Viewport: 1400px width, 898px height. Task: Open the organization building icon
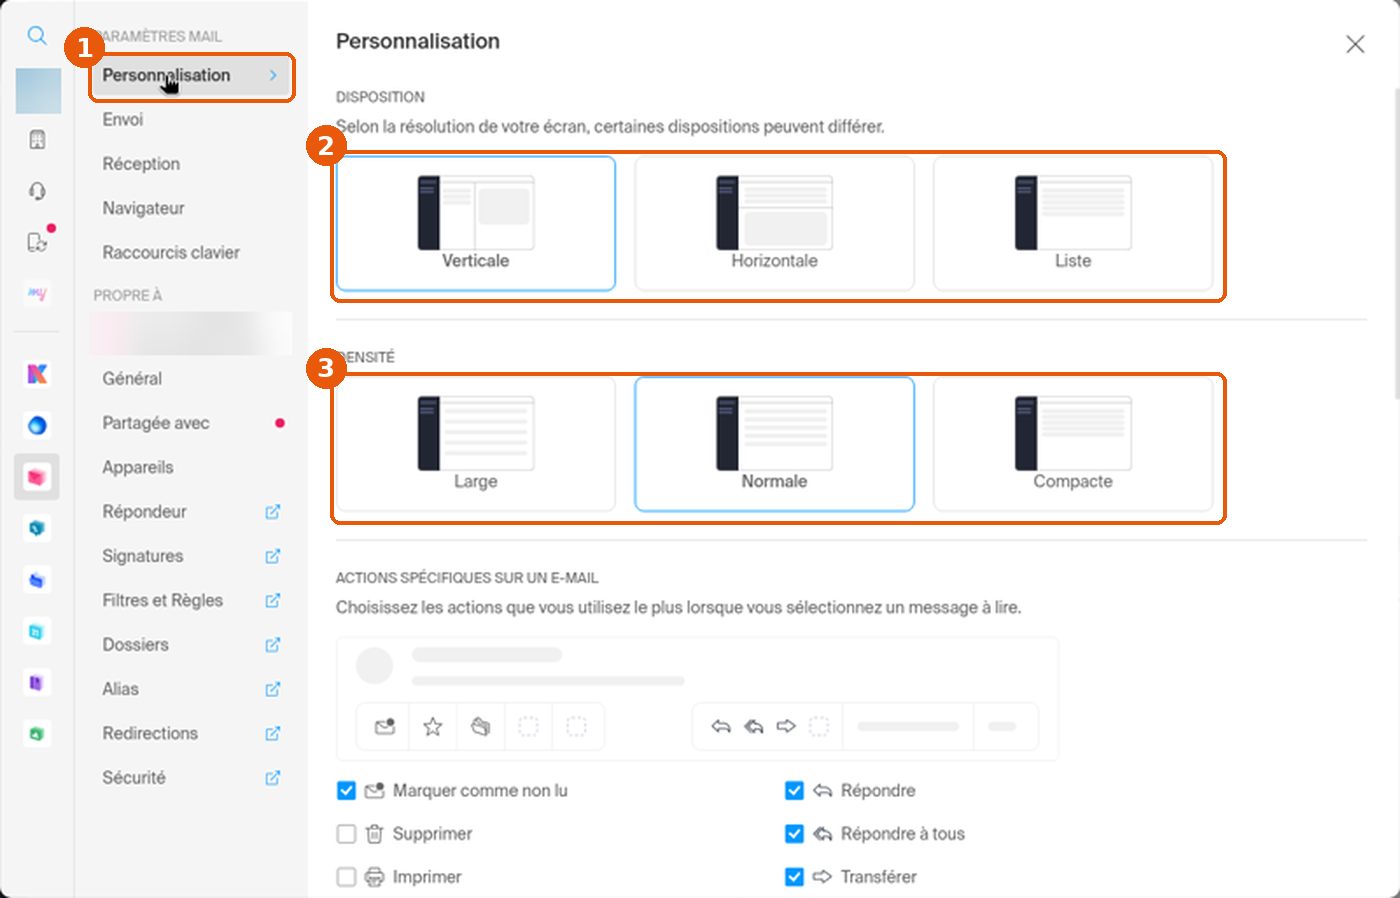pyautogui.click(x=37, y=140)
